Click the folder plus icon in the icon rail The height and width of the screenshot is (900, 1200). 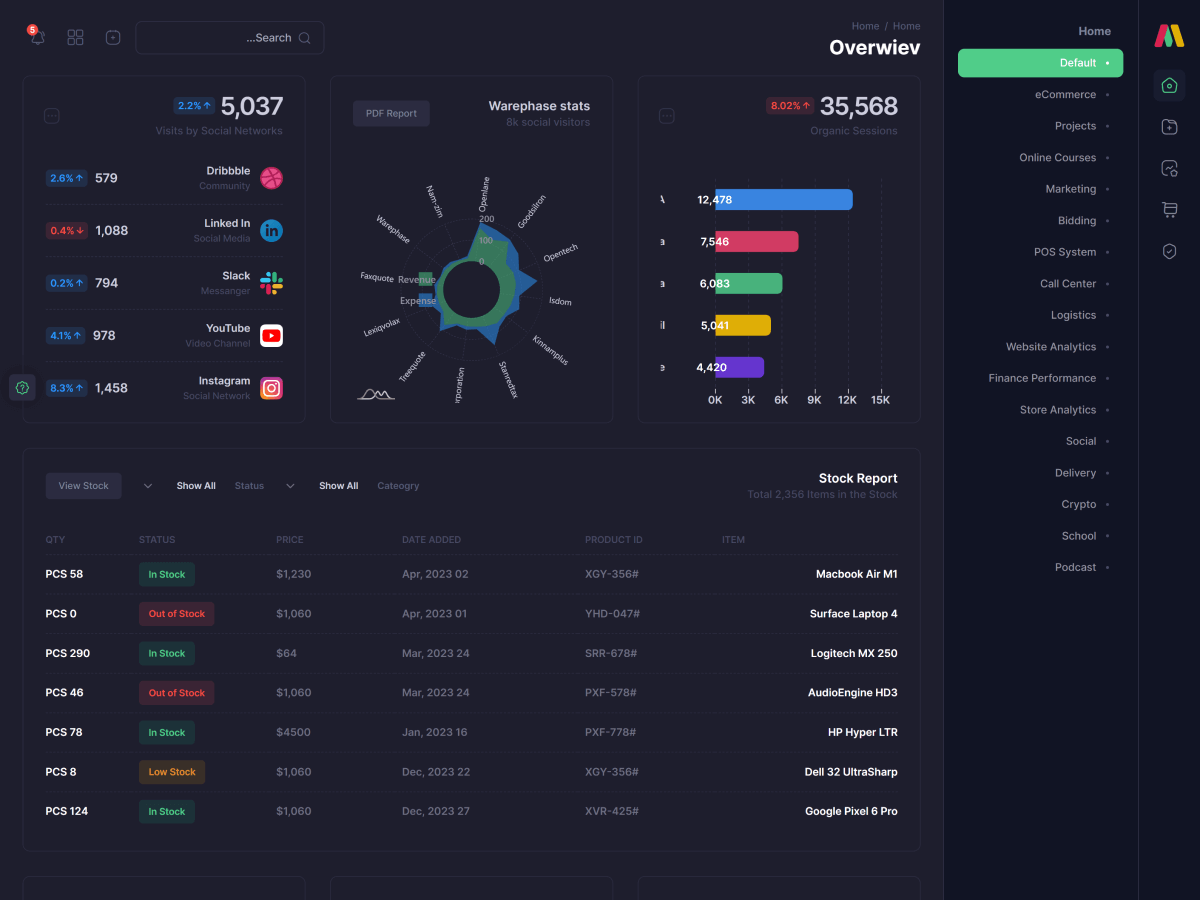1169,127
